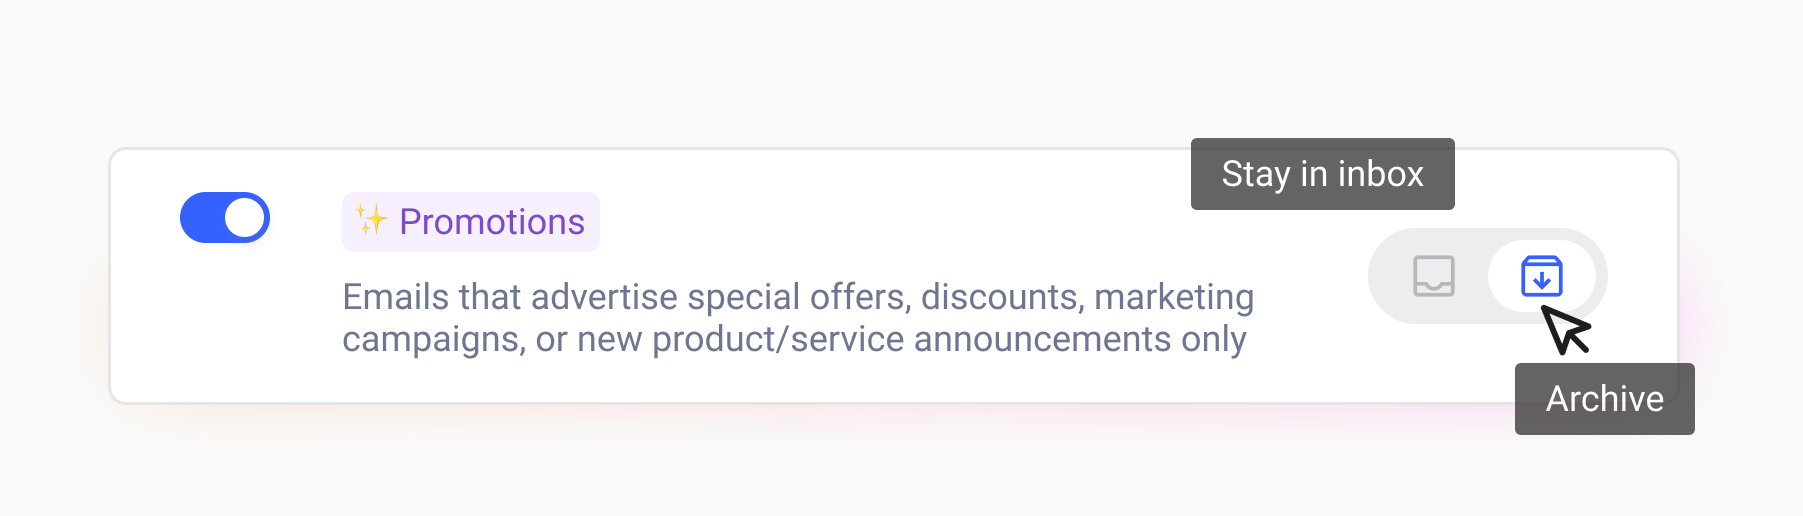Set Promotions emails to Archive
Screen dimensions: 1803x516
[x=1541, y=276]
